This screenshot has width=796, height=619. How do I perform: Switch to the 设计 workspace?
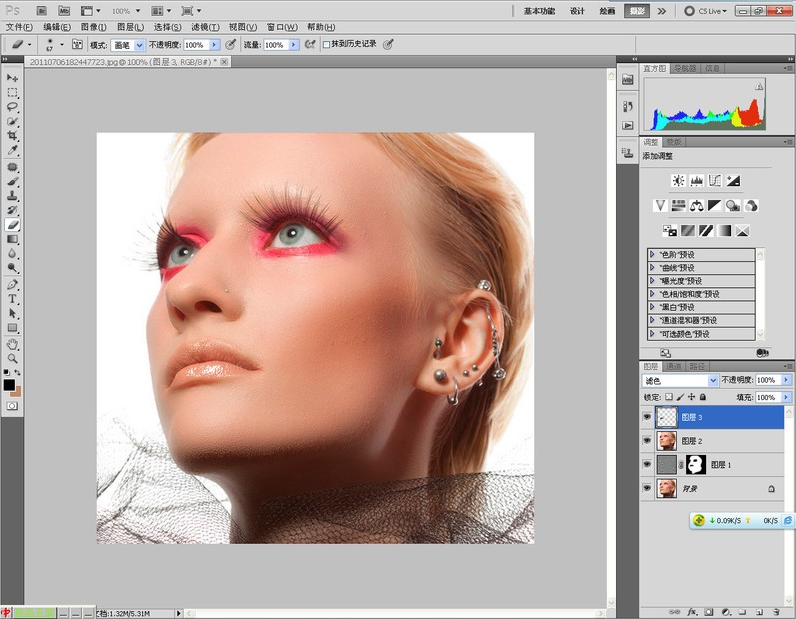pos(577,11)
